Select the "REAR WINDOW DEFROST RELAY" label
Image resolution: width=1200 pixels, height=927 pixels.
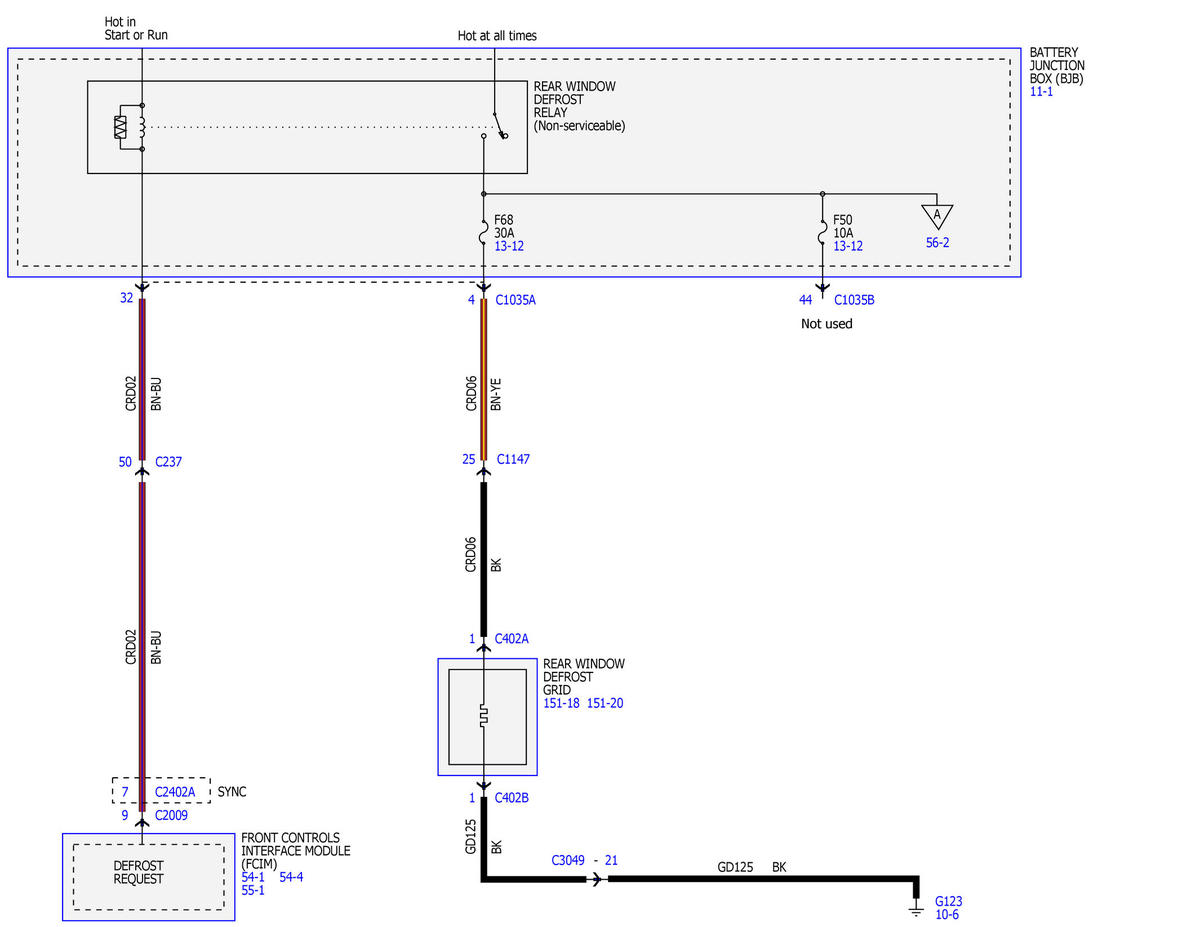pos(575,100)
